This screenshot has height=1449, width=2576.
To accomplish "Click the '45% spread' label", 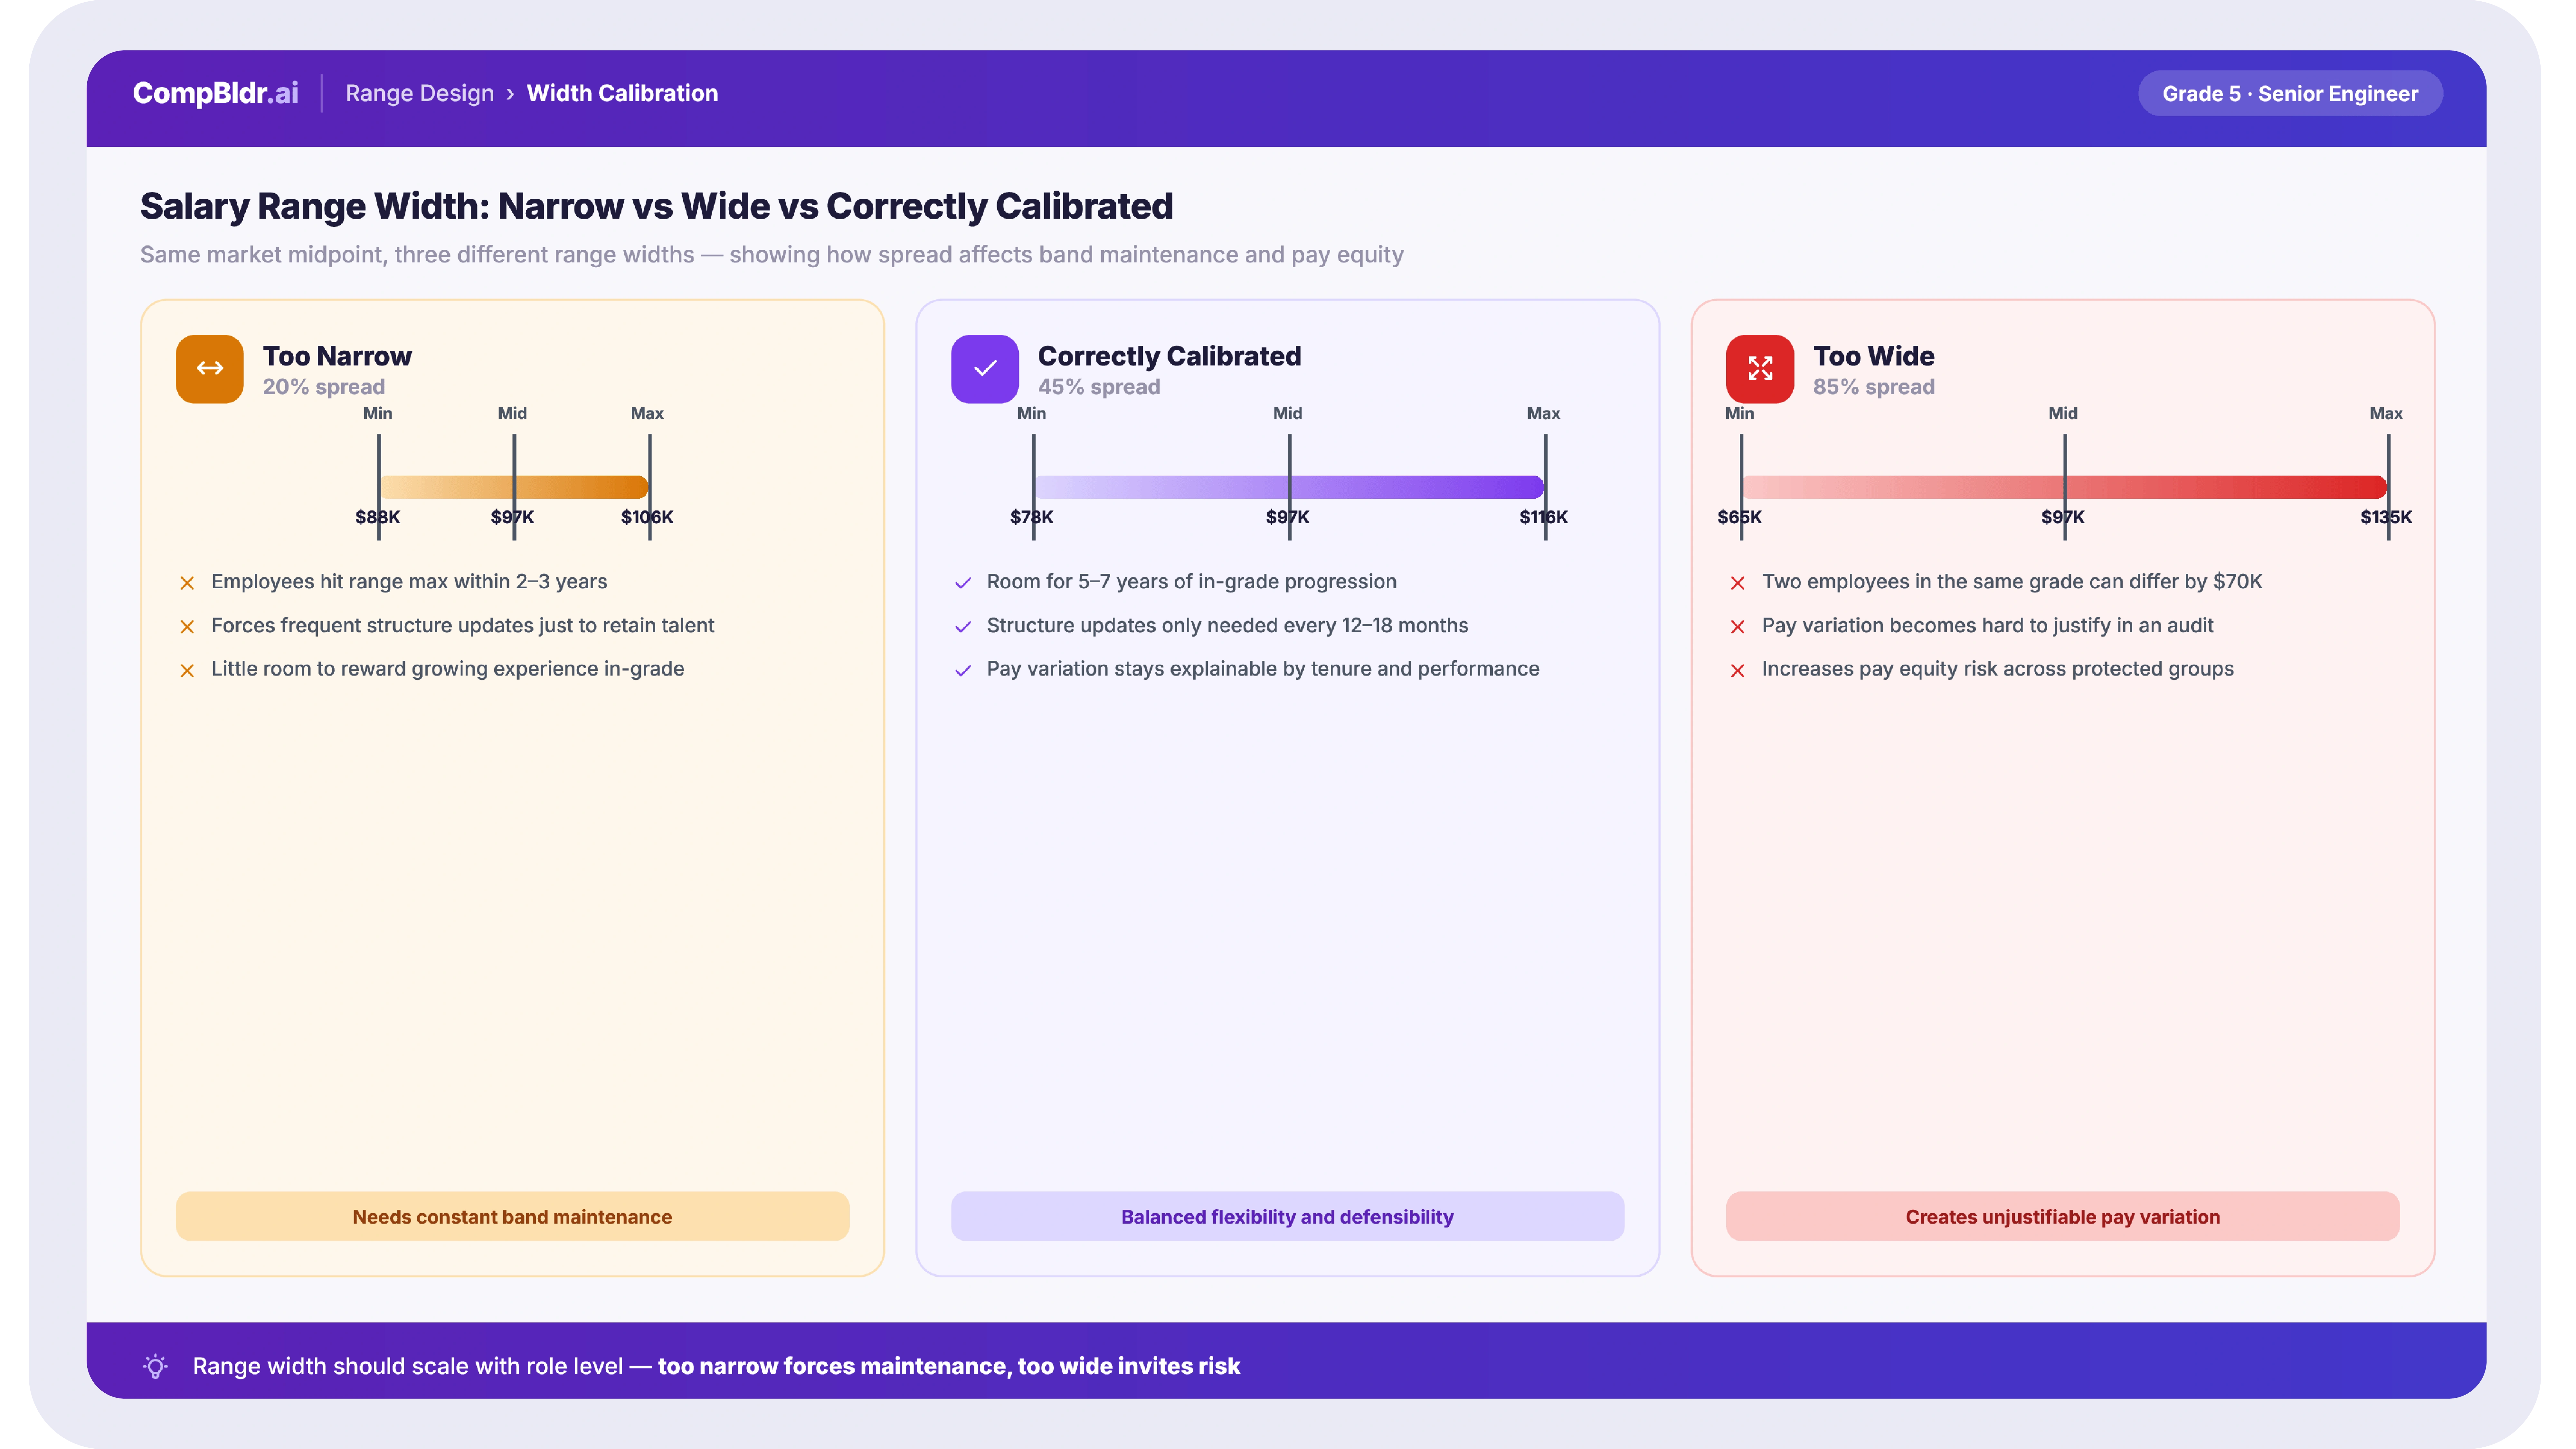I will coord(1099,387).
